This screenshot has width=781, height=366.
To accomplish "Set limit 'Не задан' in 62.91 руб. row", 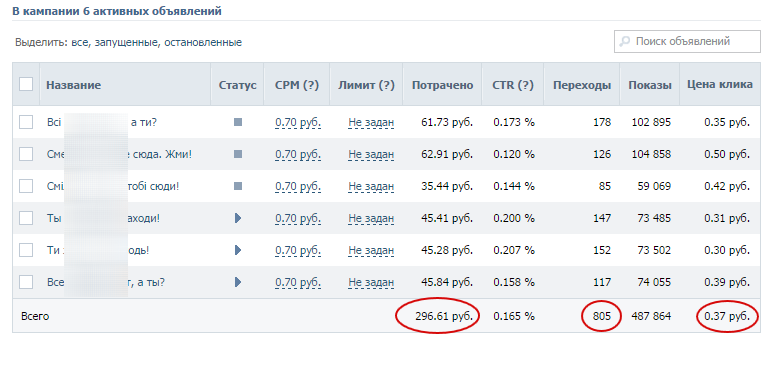I will point(371,155).
